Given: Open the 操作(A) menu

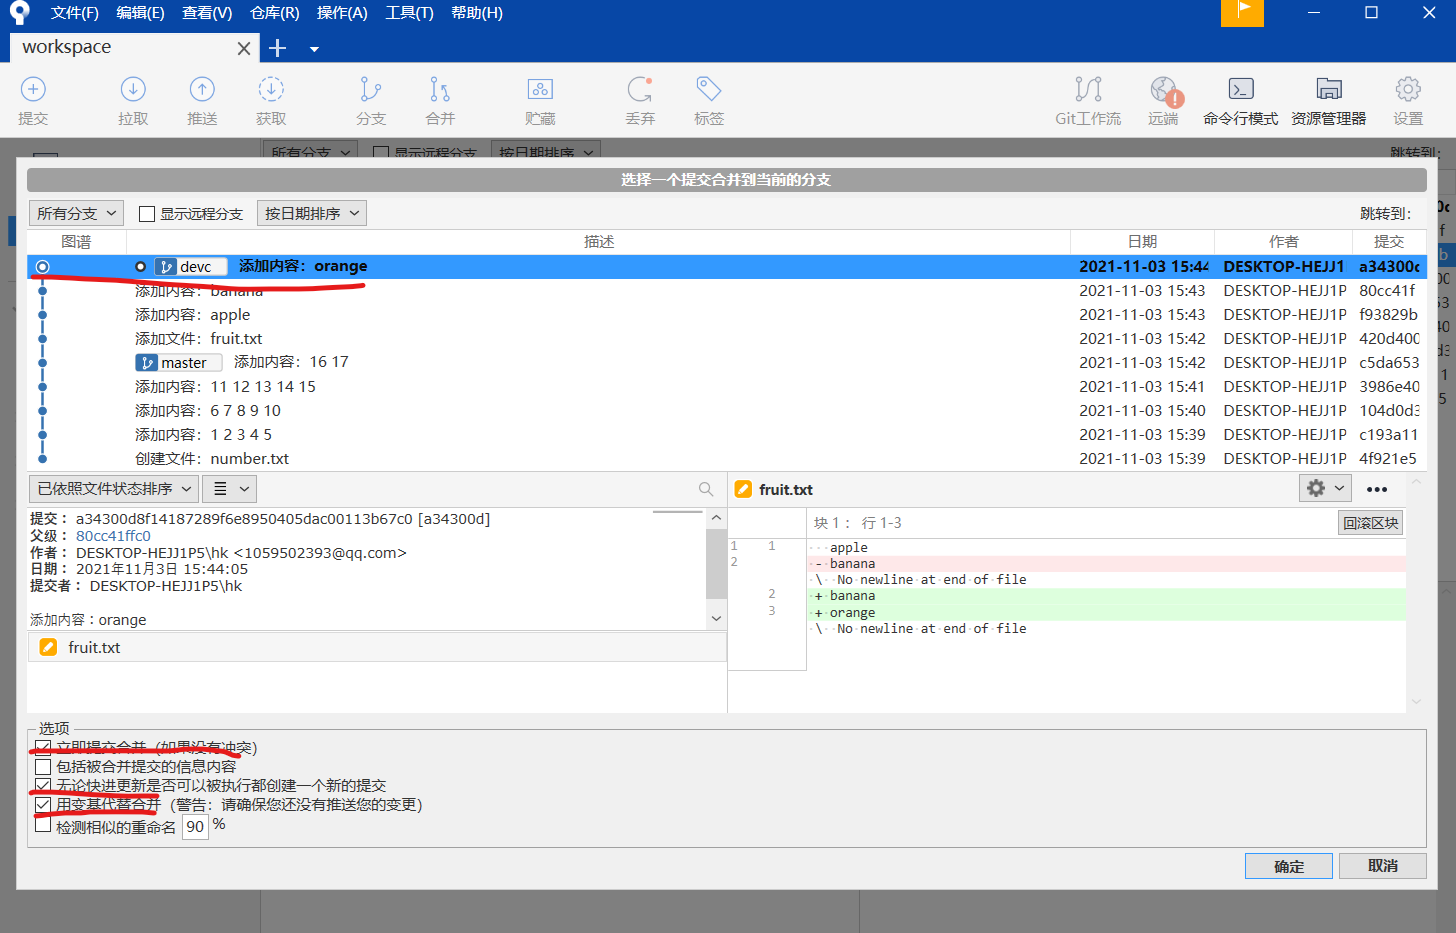Looking at the screenshot, I should click(x=342, y=13).
